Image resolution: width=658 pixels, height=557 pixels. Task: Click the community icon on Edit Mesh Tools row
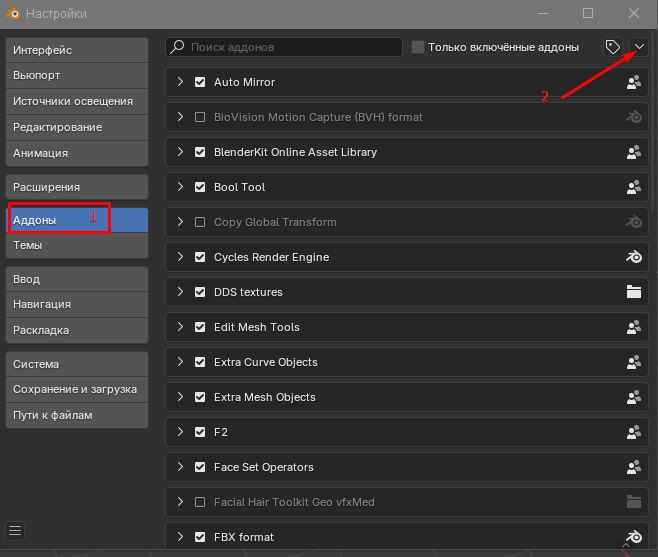(x=634, y=327)
